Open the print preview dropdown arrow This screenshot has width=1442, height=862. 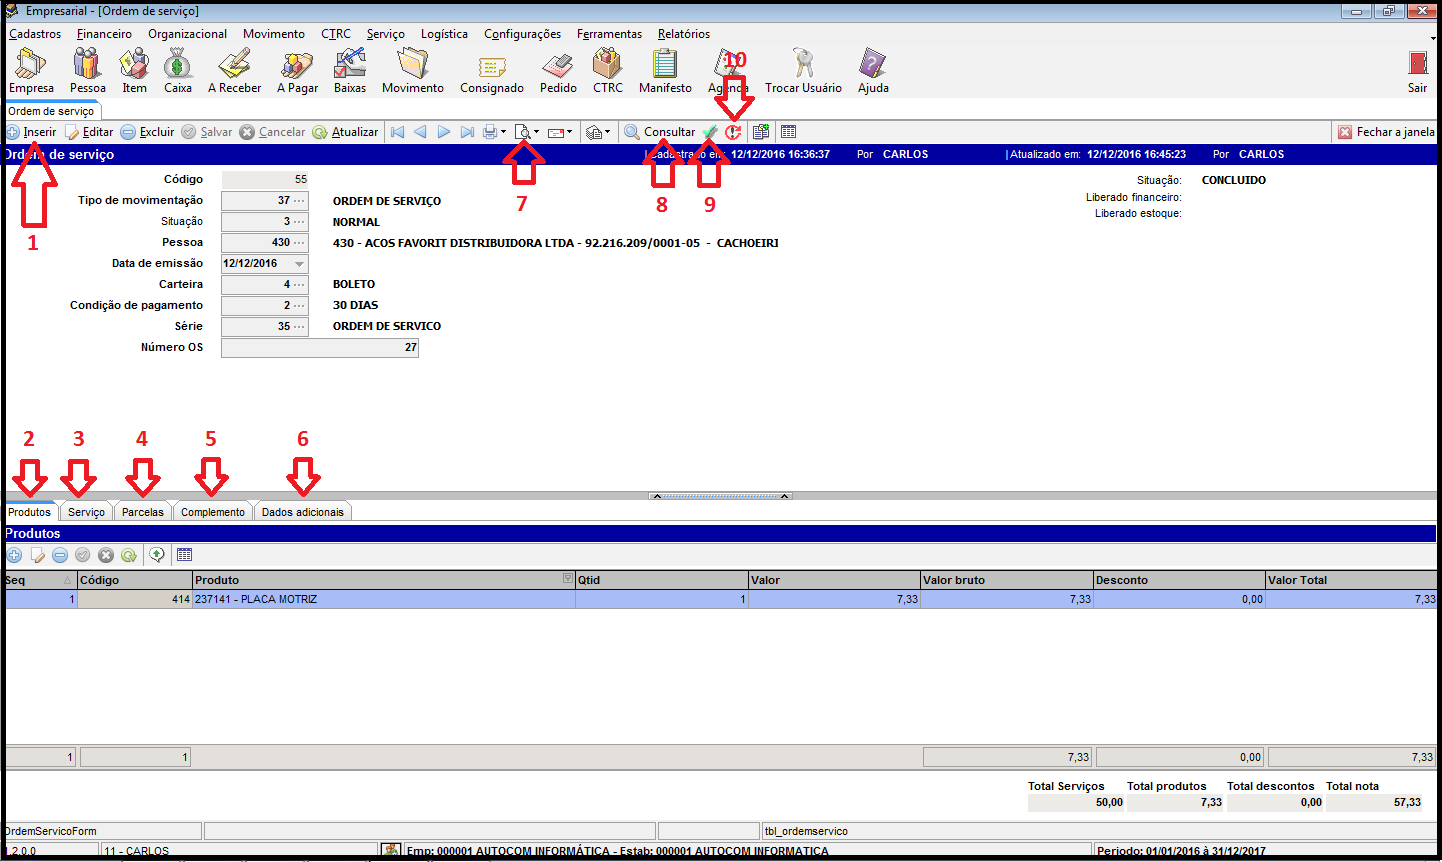point(537,132)
